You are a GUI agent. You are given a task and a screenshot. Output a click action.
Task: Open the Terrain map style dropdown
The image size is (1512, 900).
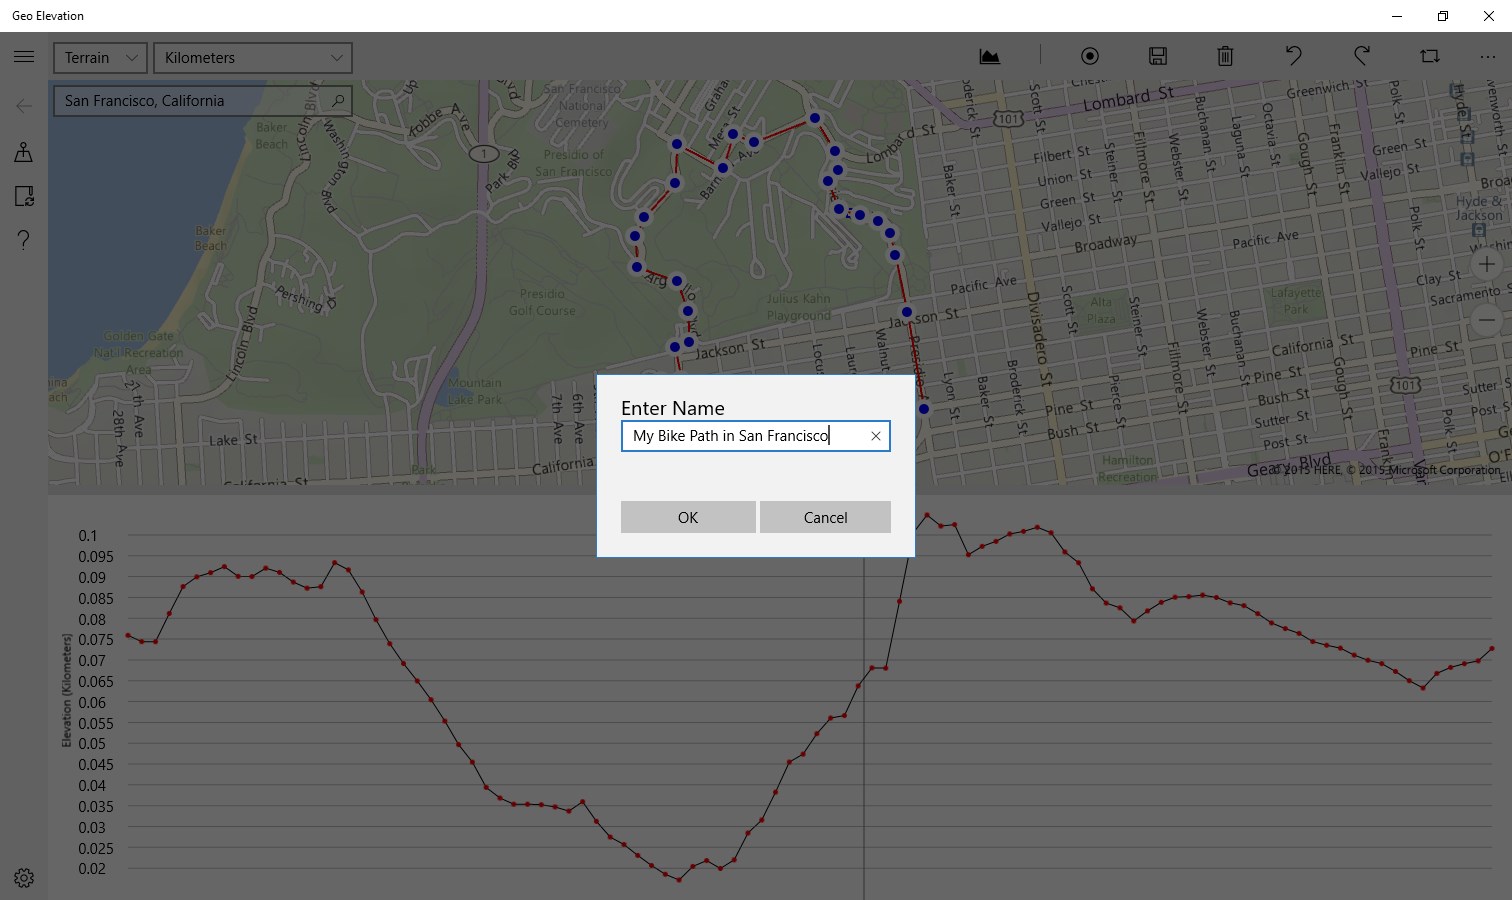(99, 57)
